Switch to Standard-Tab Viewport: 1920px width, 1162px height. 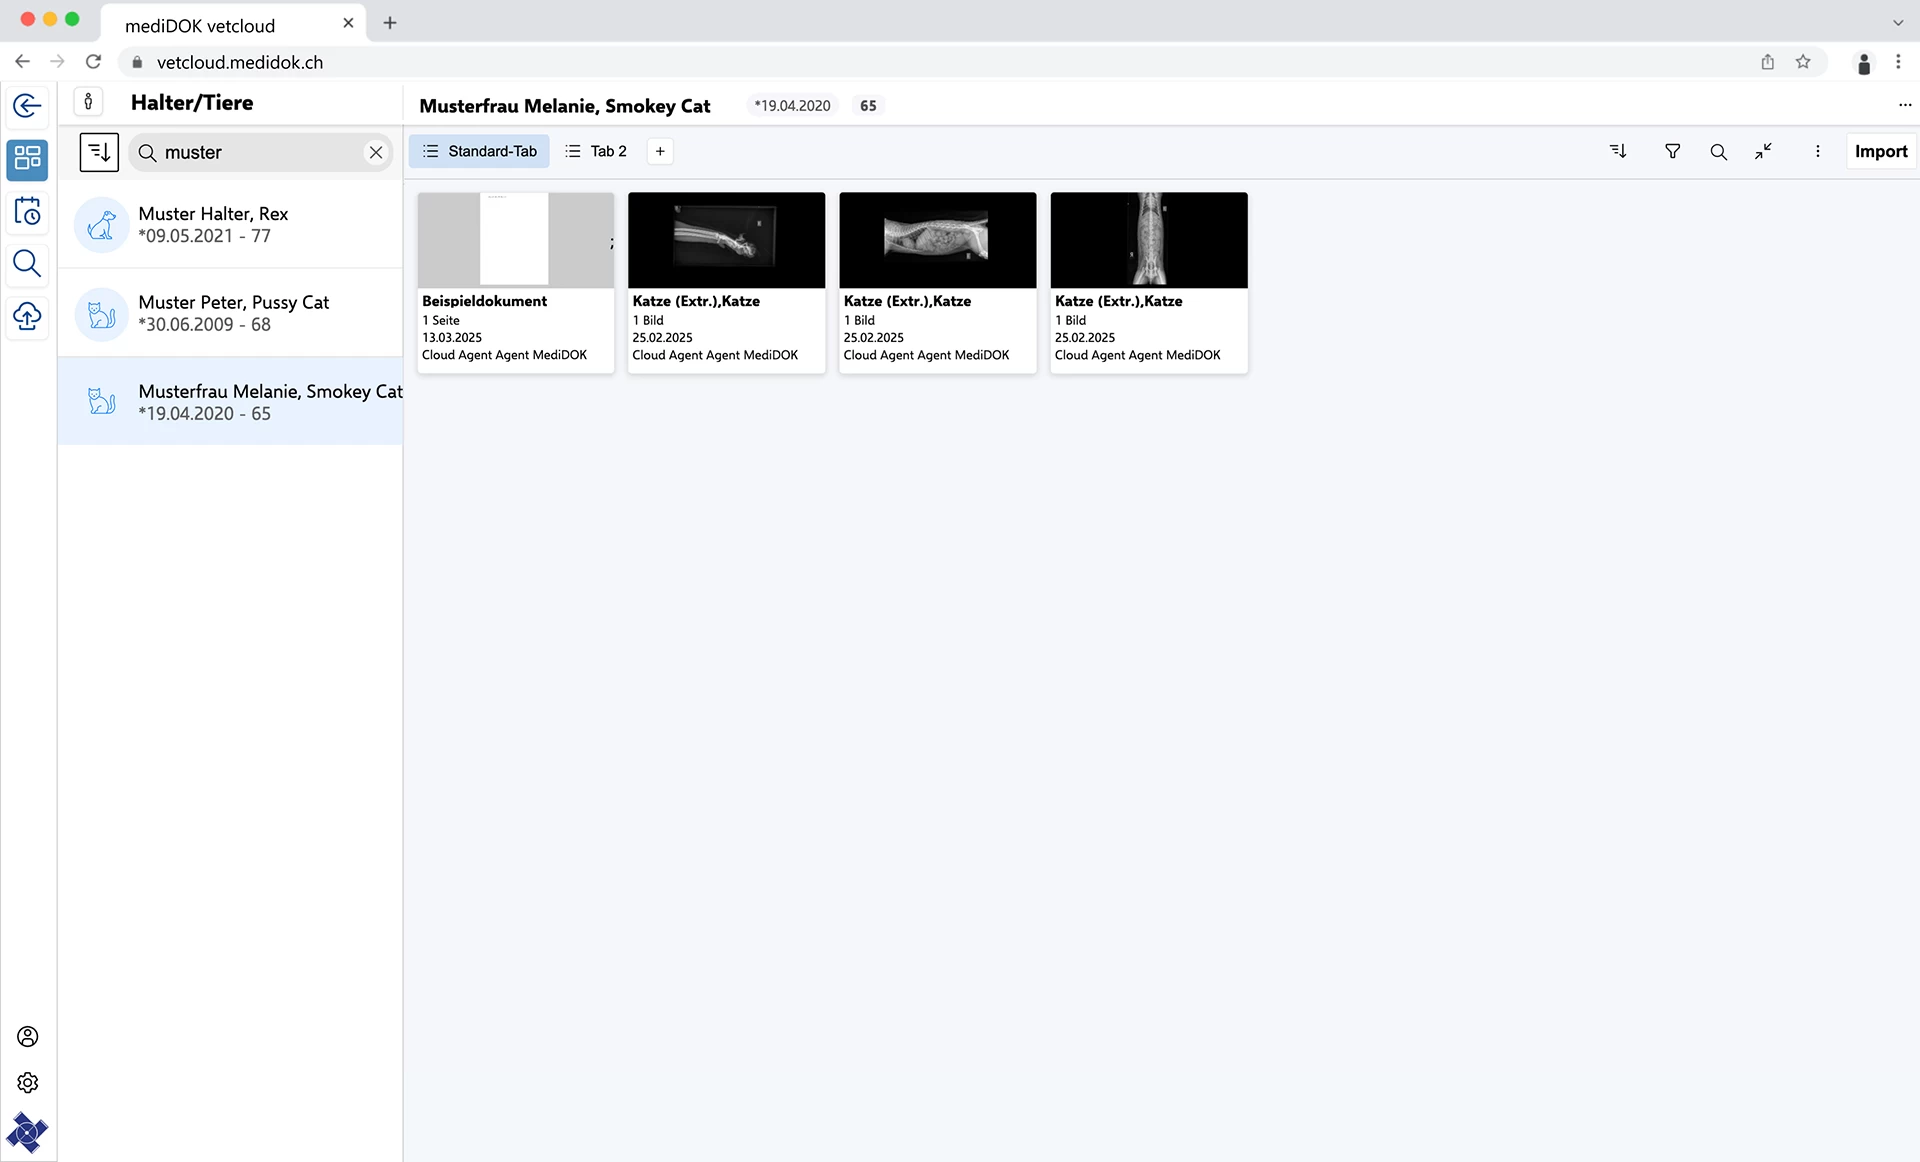[479, 151]
